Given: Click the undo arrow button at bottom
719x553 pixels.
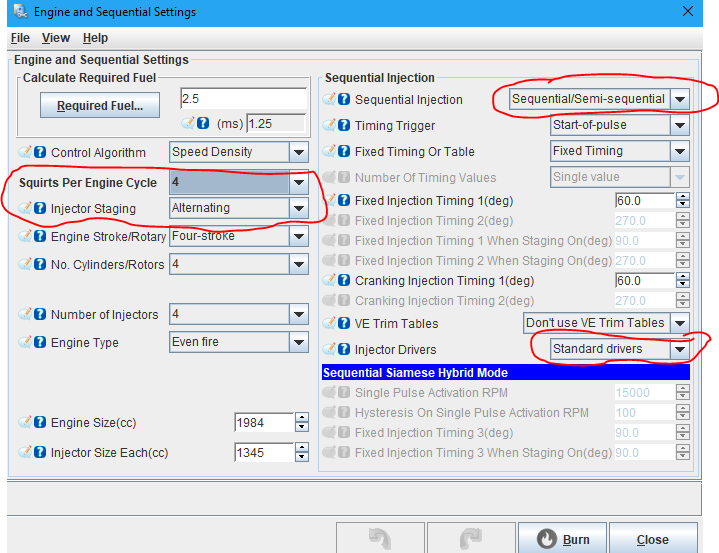Looking at the screenshot, I should pos(381,540).
